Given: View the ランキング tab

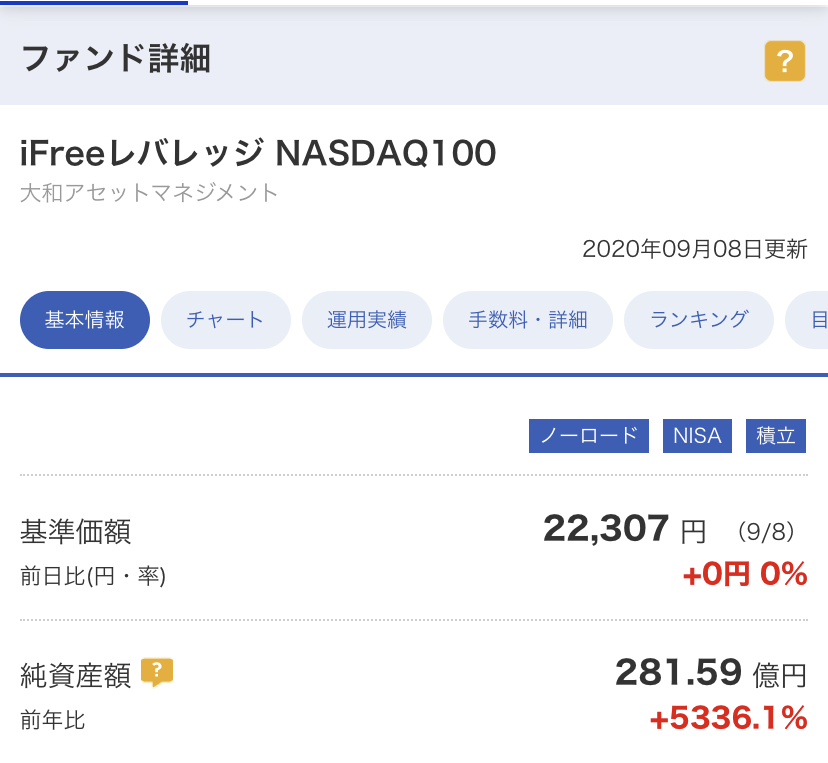Looking at the screenshot, I should point(699,319).
